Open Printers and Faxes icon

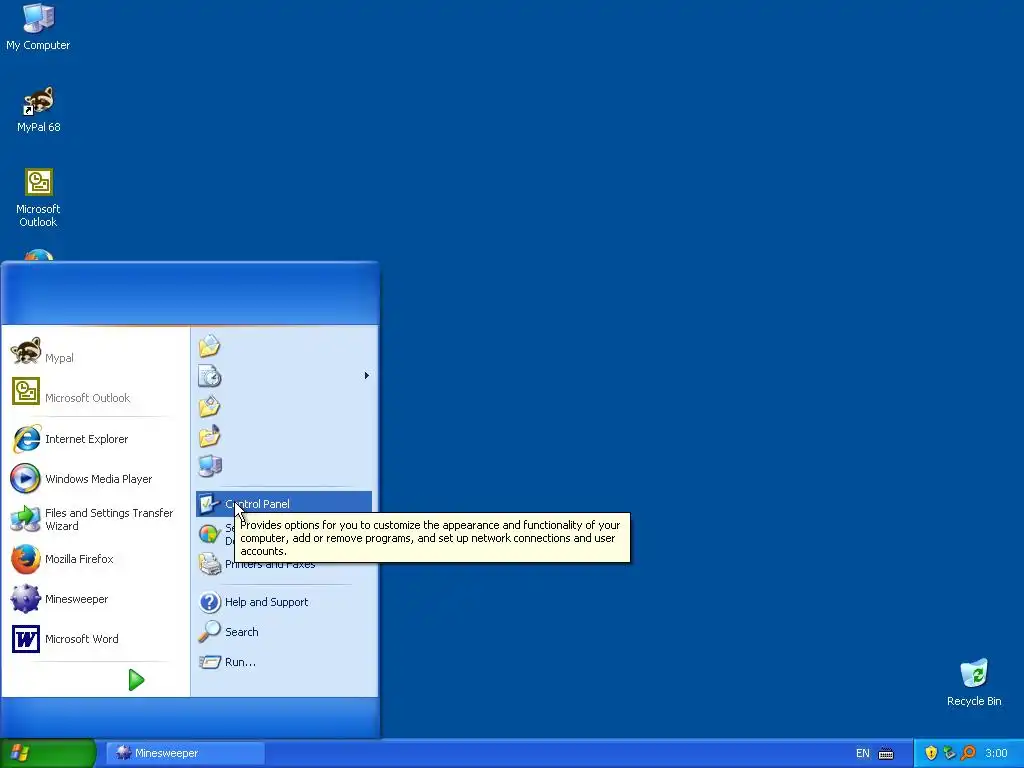(x=210, y=564)
